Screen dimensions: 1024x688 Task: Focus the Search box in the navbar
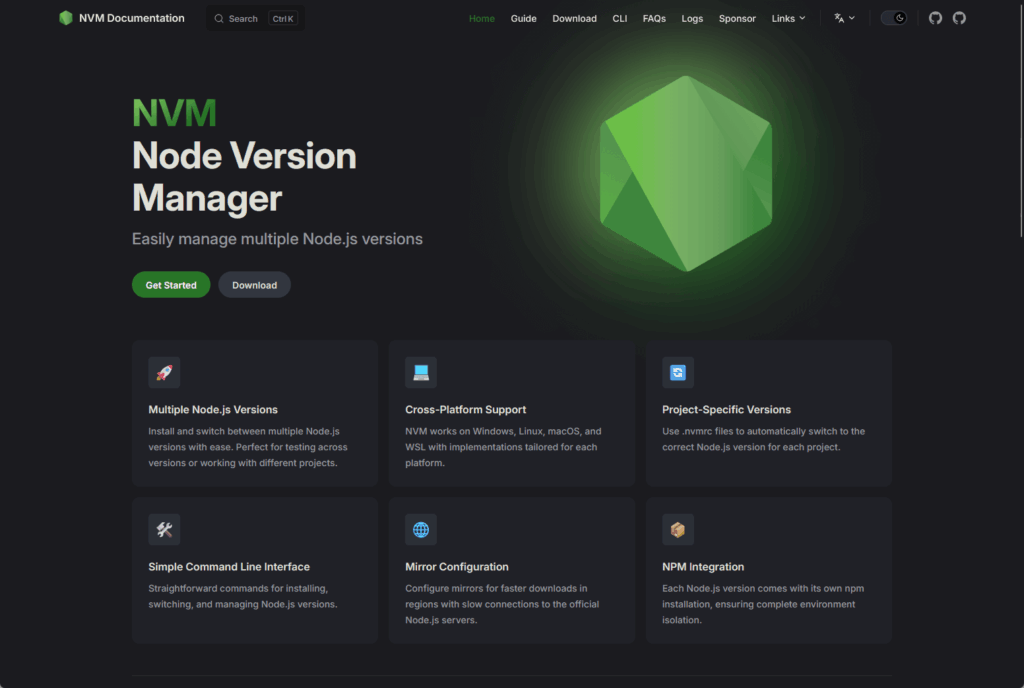(255, 18)
